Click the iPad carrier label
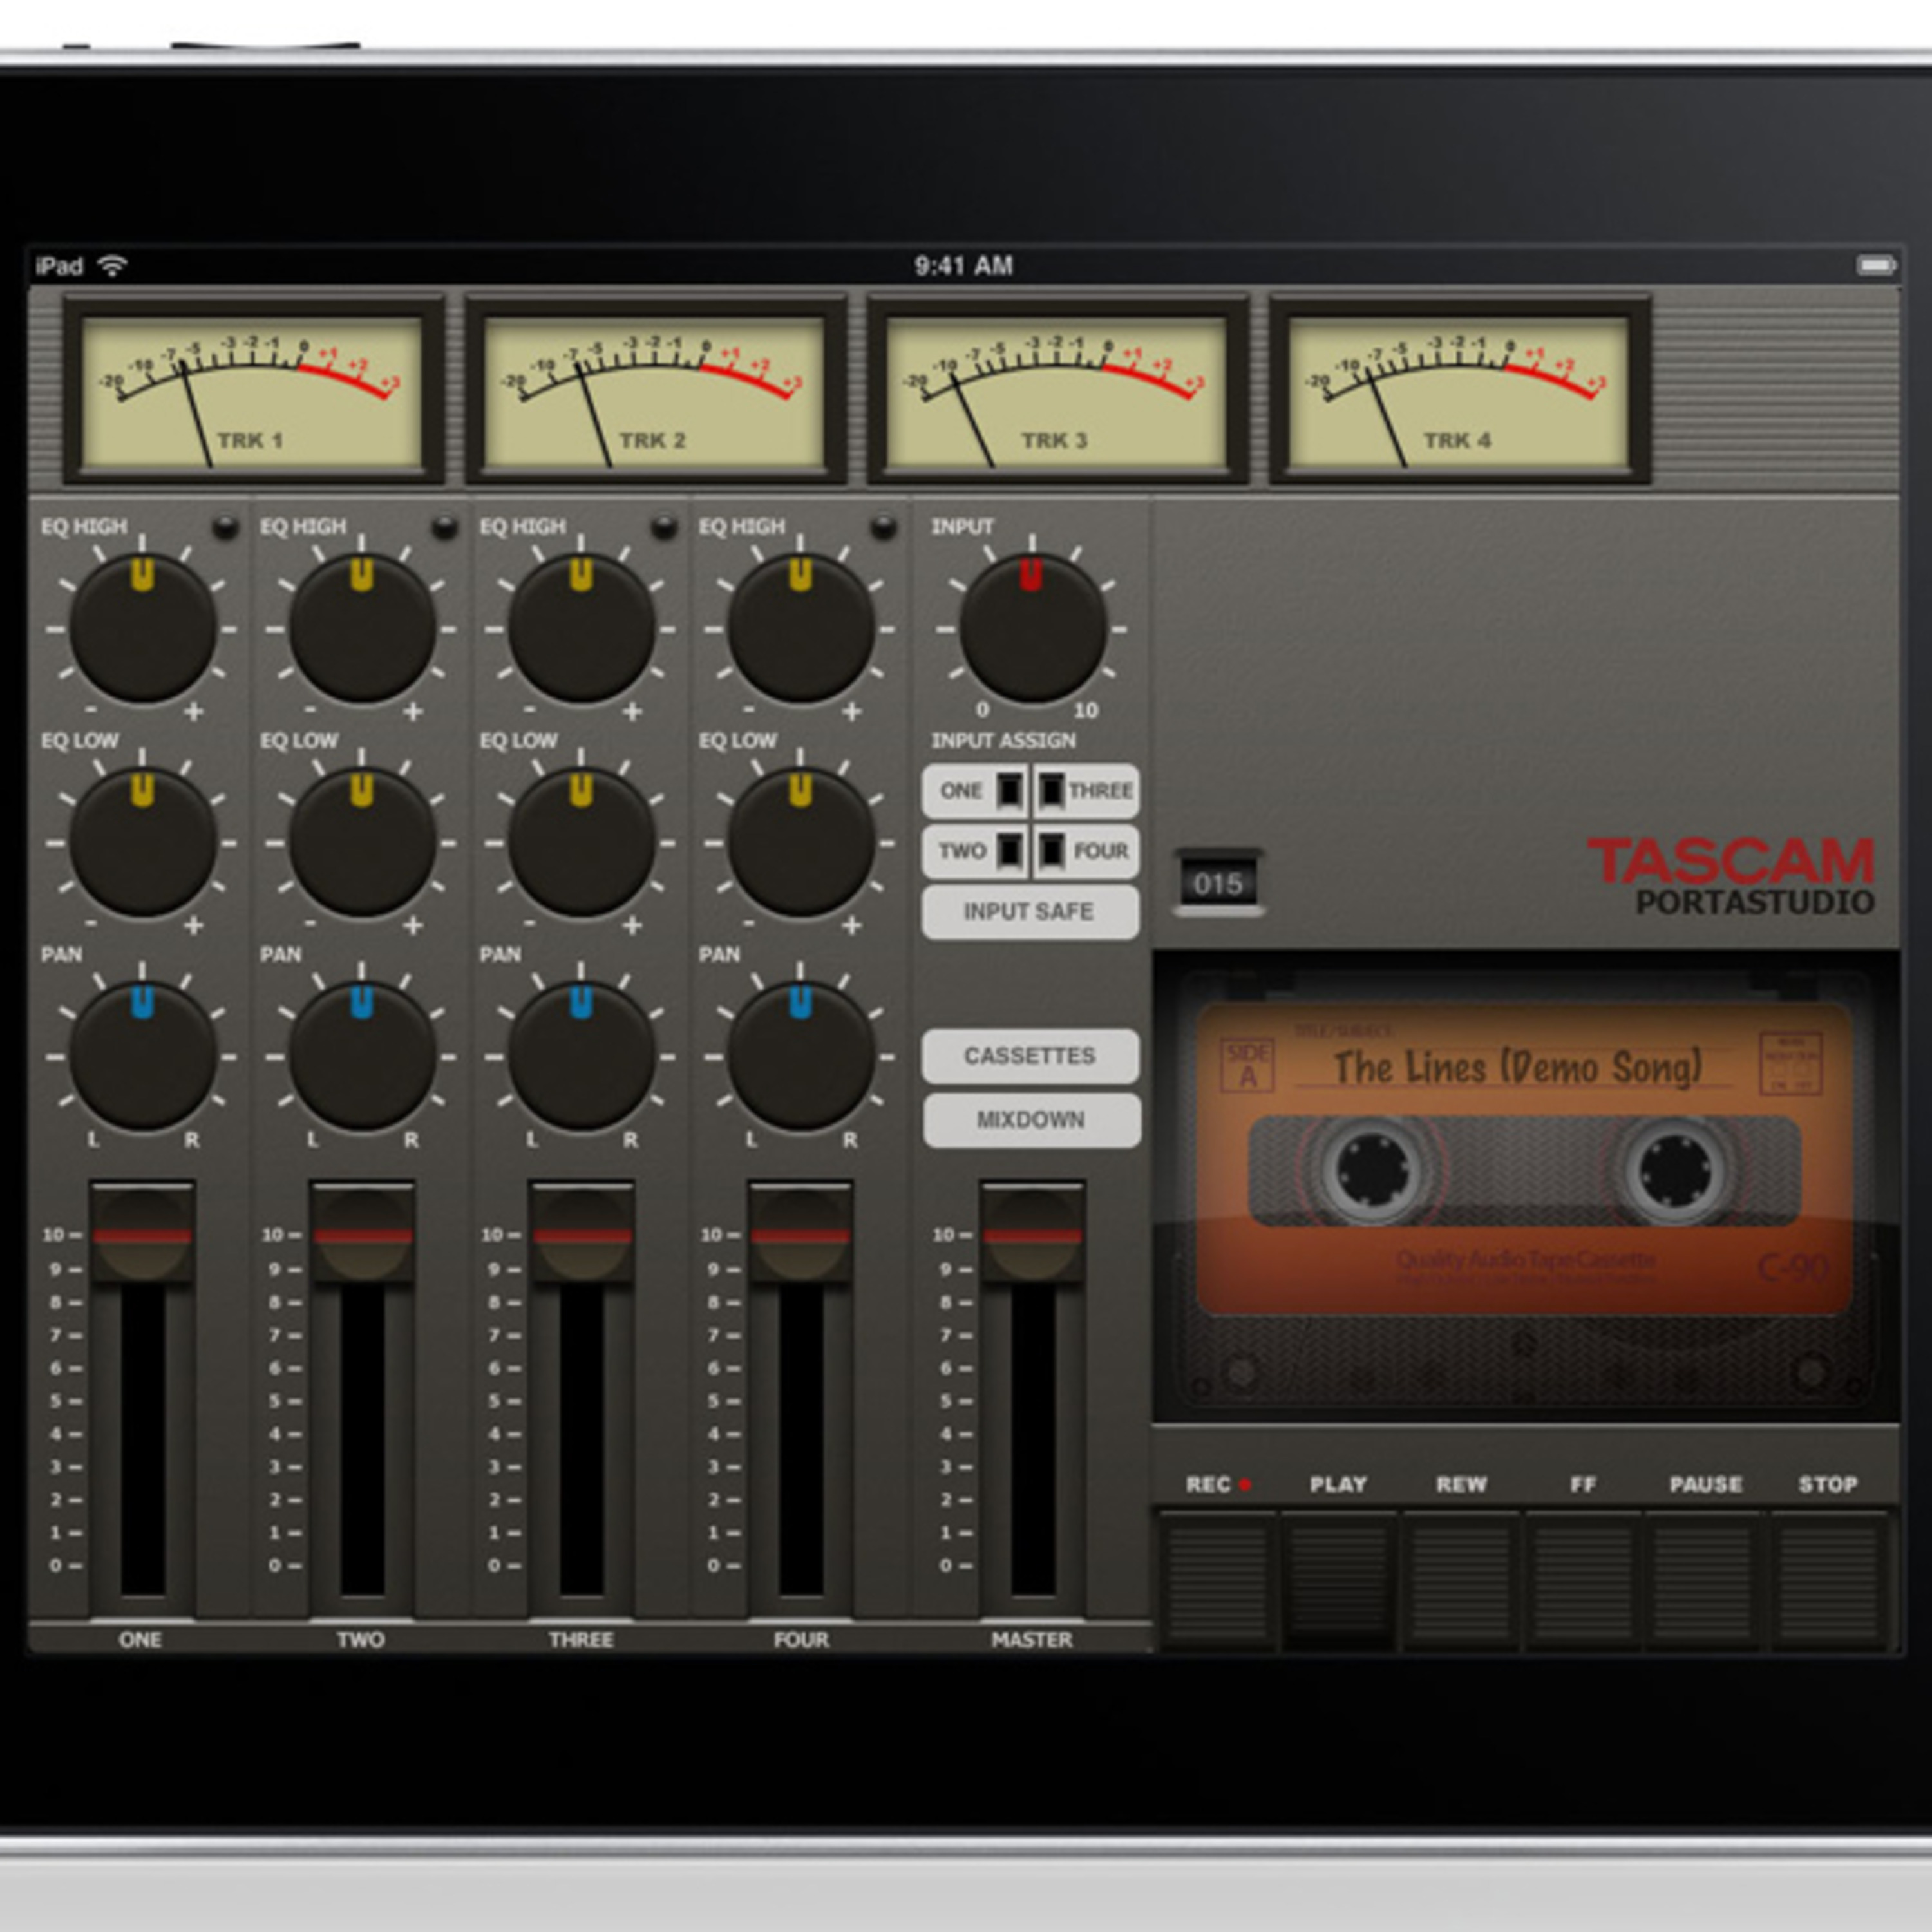Screen dimensions: 1932x1932 (60, 266)
